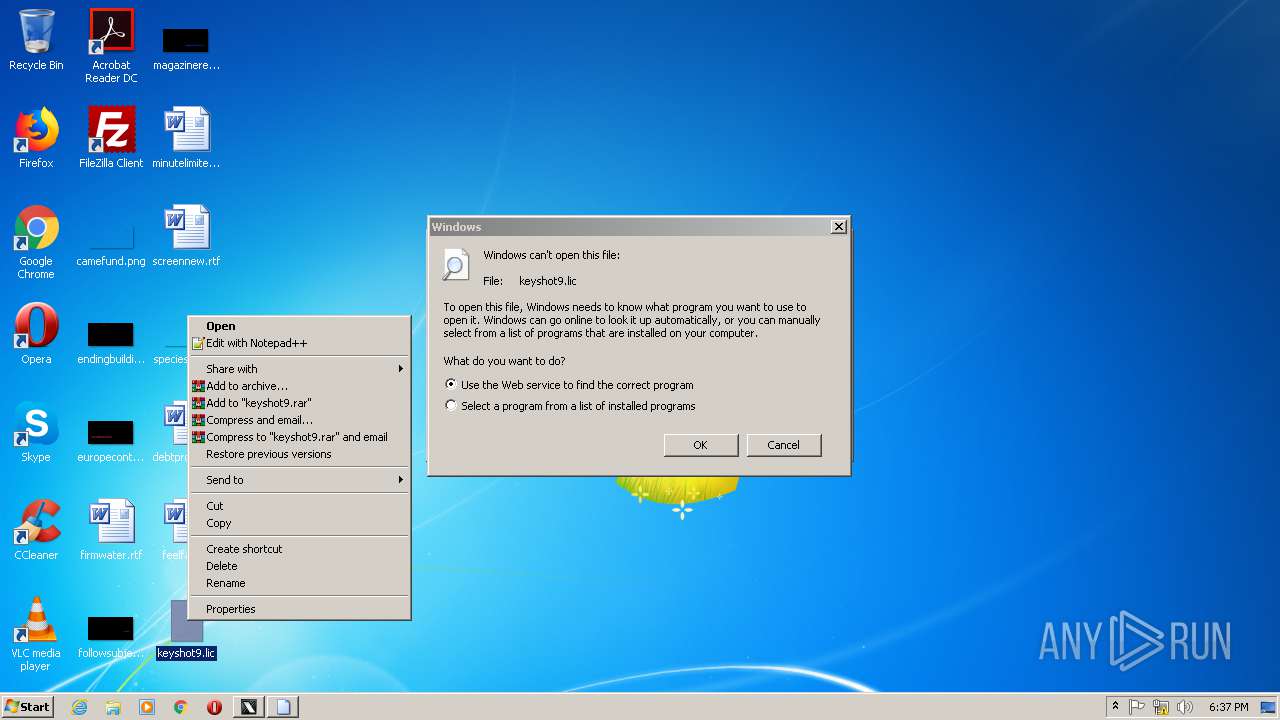Viewport: 1280px width, 720px height.
Task: Choose Cut in context menu
Action: [x=299, y=506]
